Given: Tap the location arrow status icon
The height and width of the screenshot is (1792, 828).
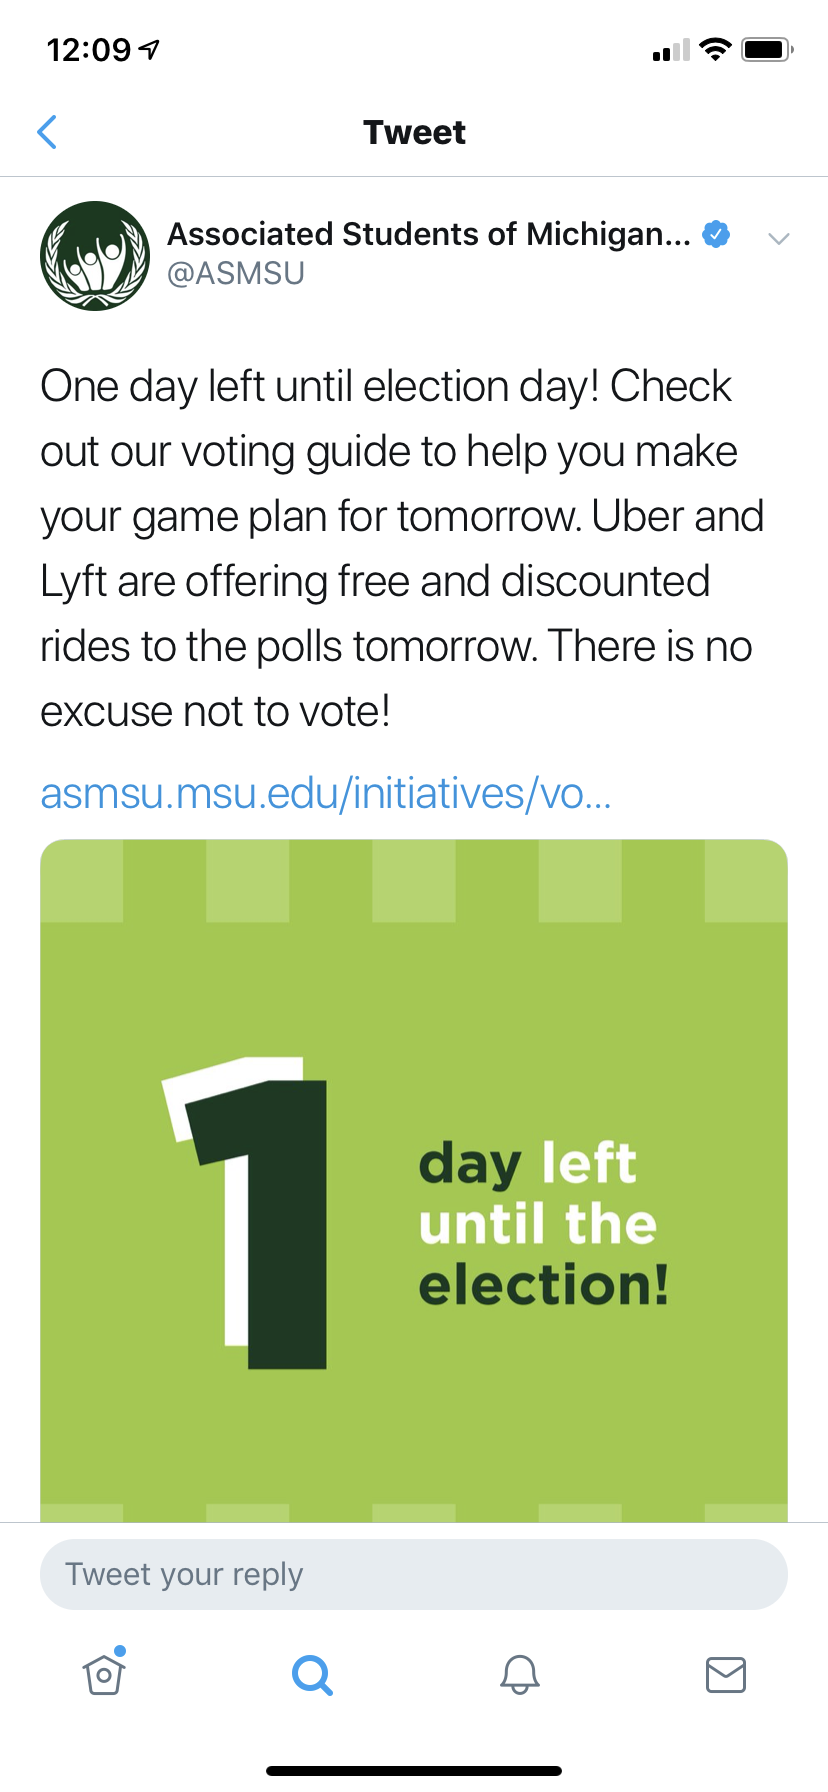Looking at the screenshot, I should pos(150,49).
